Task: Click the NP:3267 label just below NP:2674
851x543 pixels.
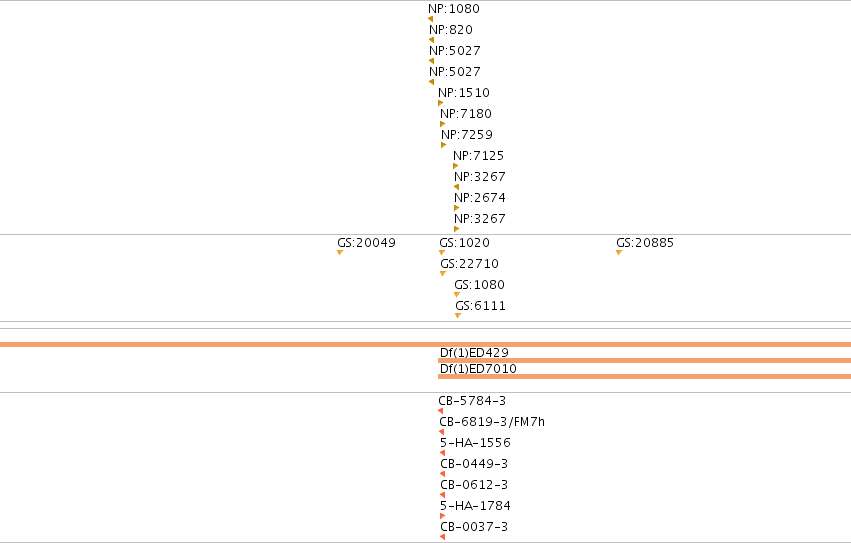Action: pos(480,219)
